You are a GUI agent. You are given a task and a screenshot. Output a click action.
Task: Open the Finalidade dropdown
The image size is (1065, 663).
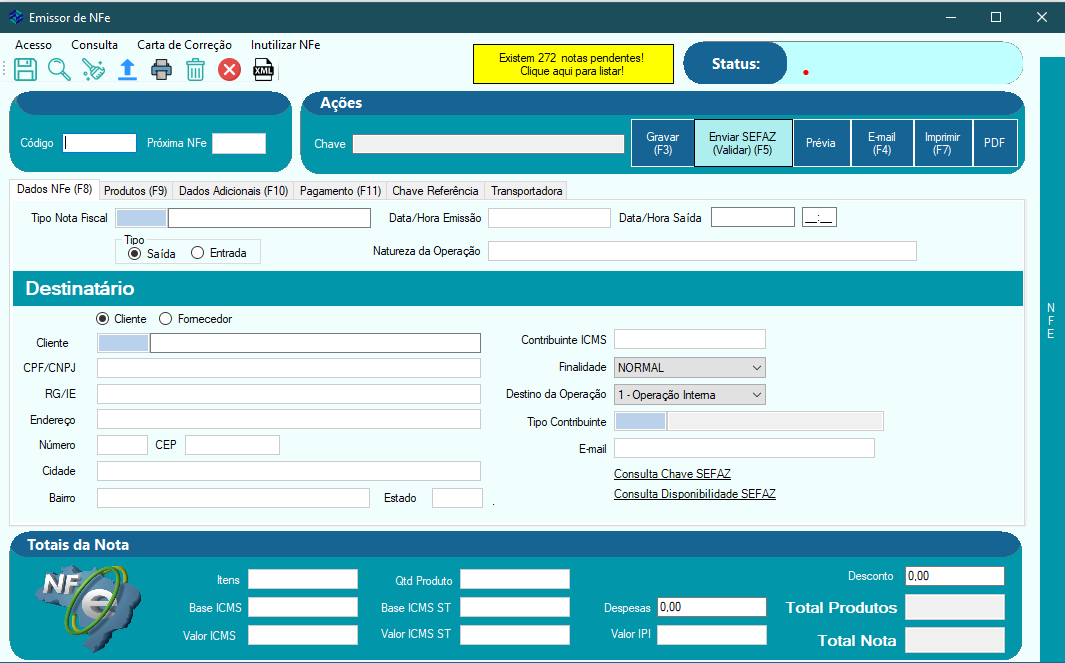point(690,368)
